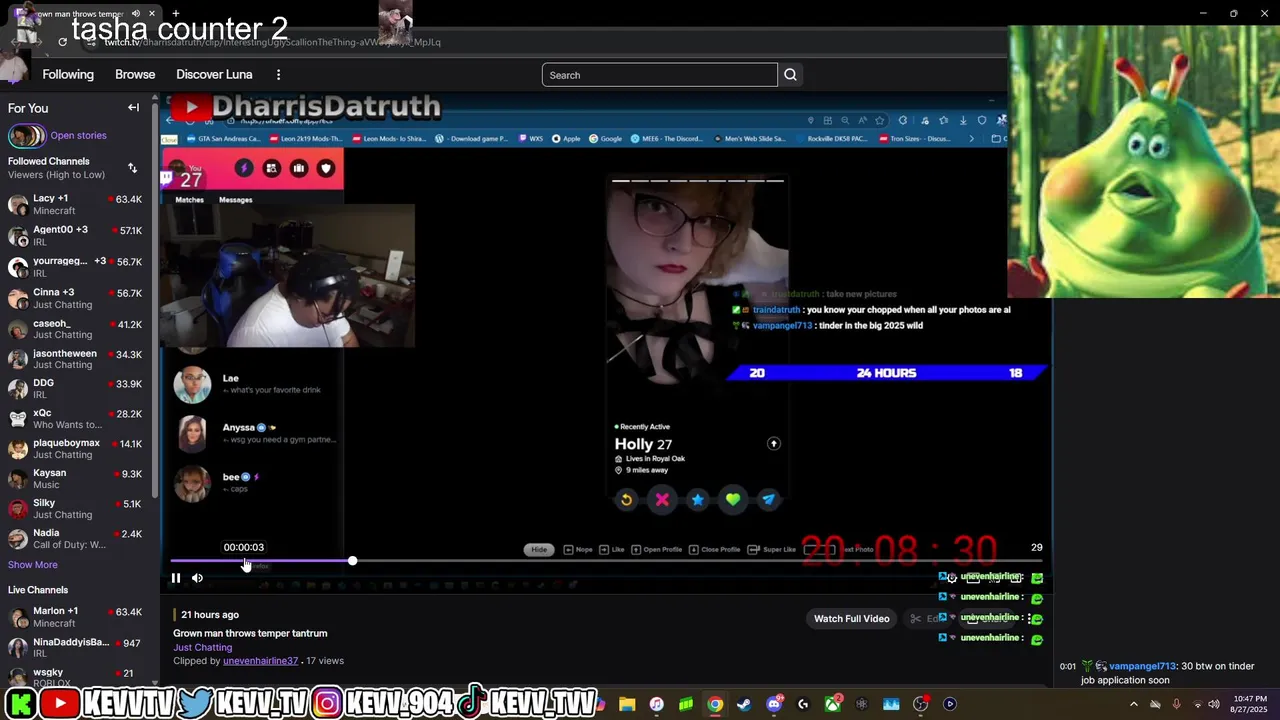Open Lae's message in Tinder list
Image resolution: width=1280 pixels, height=720 pixels.
(255, 385)
